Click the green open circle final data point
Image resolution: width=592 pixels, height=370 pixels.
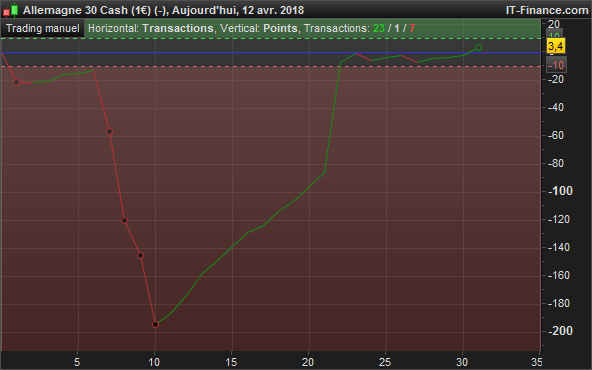(x=478, y=48)
